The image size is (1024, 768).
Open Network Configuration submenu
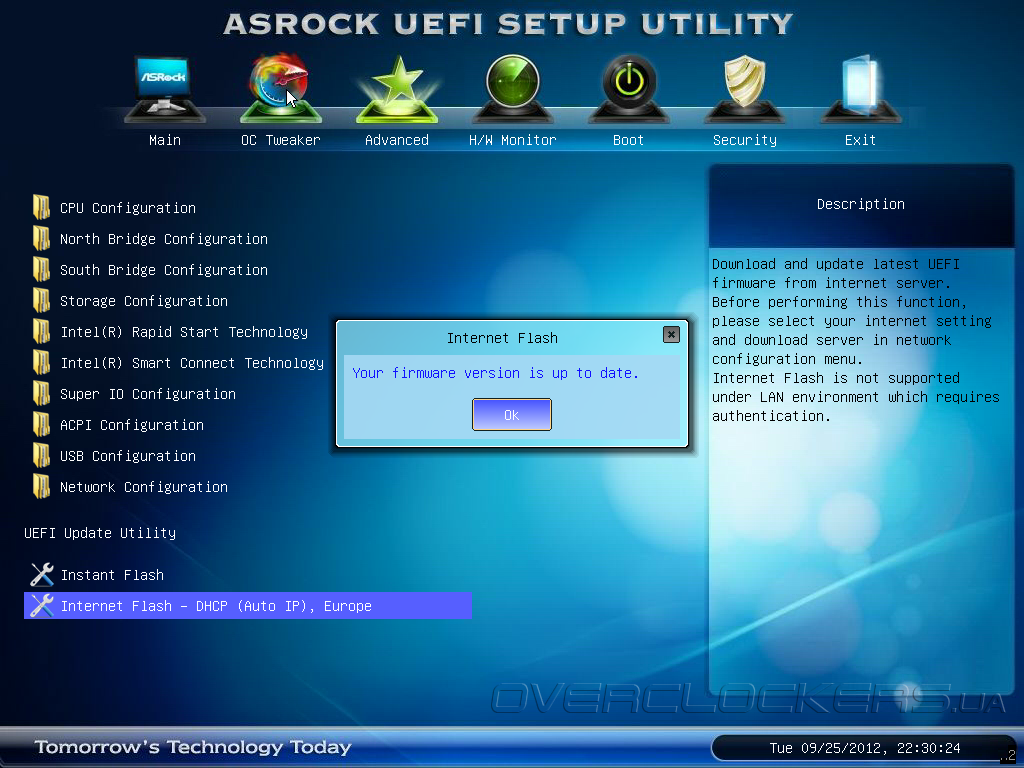(144, 487)
